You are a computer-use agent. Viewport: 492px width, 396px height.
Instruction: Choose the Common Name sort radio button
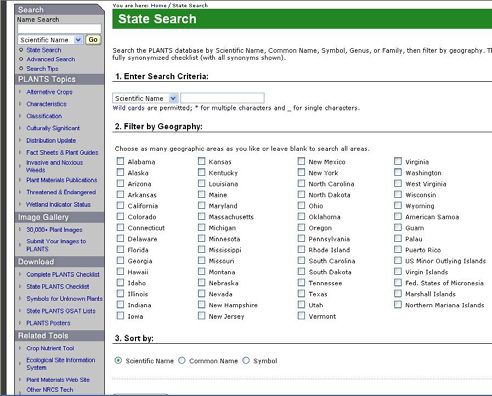(x=182, y=360)
